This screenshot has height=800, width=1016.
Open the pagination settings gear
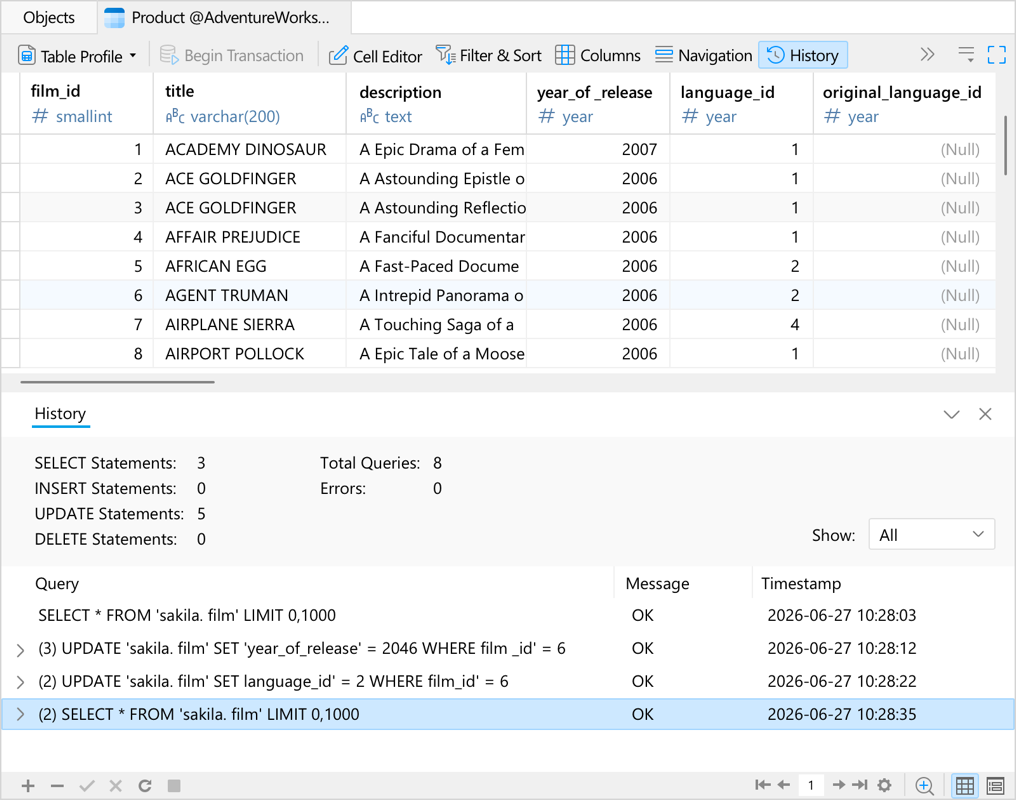(x=884, y=785)
